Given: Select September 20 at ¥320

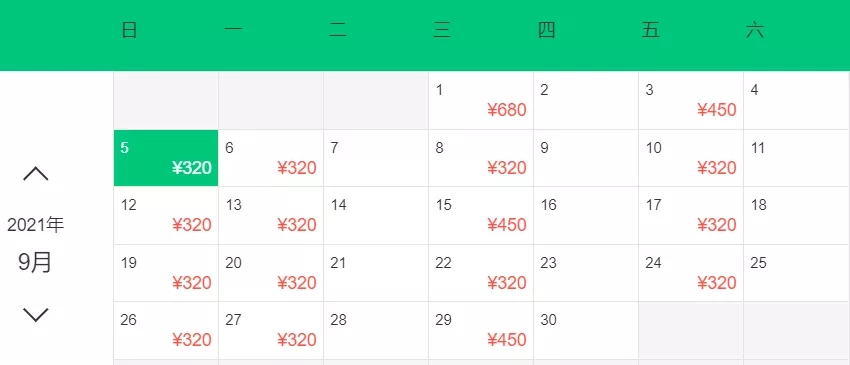Looking at the screenshot, I should (271, 273).
